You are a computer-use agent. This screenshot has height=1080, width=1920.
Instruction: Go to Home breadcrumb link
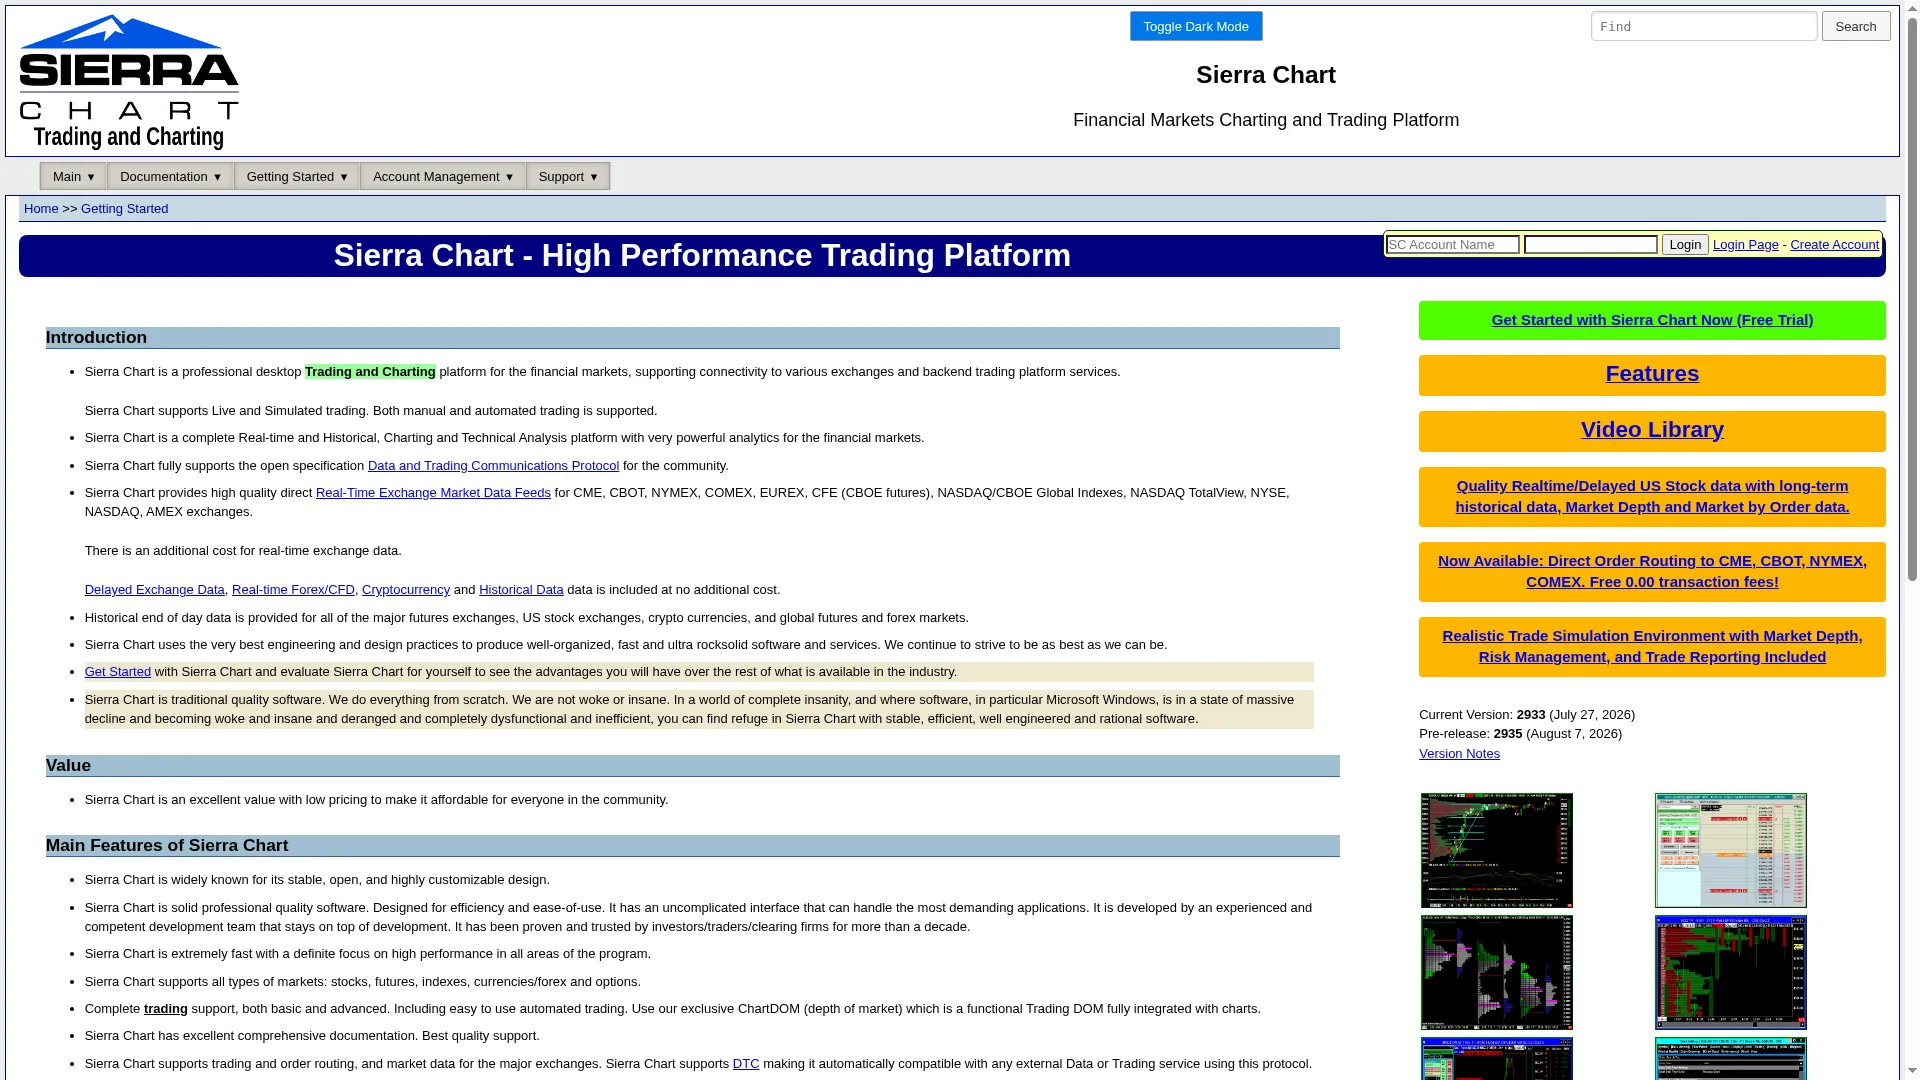pyautogui.click(x=41, y=208)
